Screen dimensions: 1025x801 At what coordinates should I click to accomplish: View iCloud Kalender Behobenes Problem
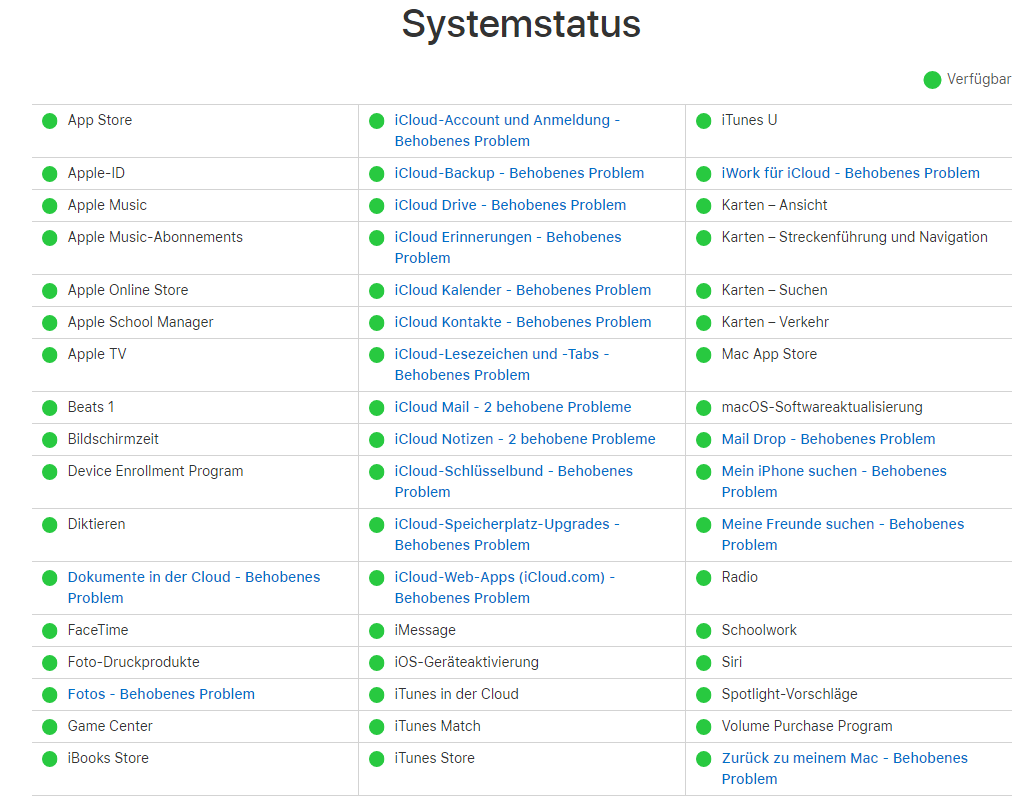pyautogui.click(x=522, y=290)
